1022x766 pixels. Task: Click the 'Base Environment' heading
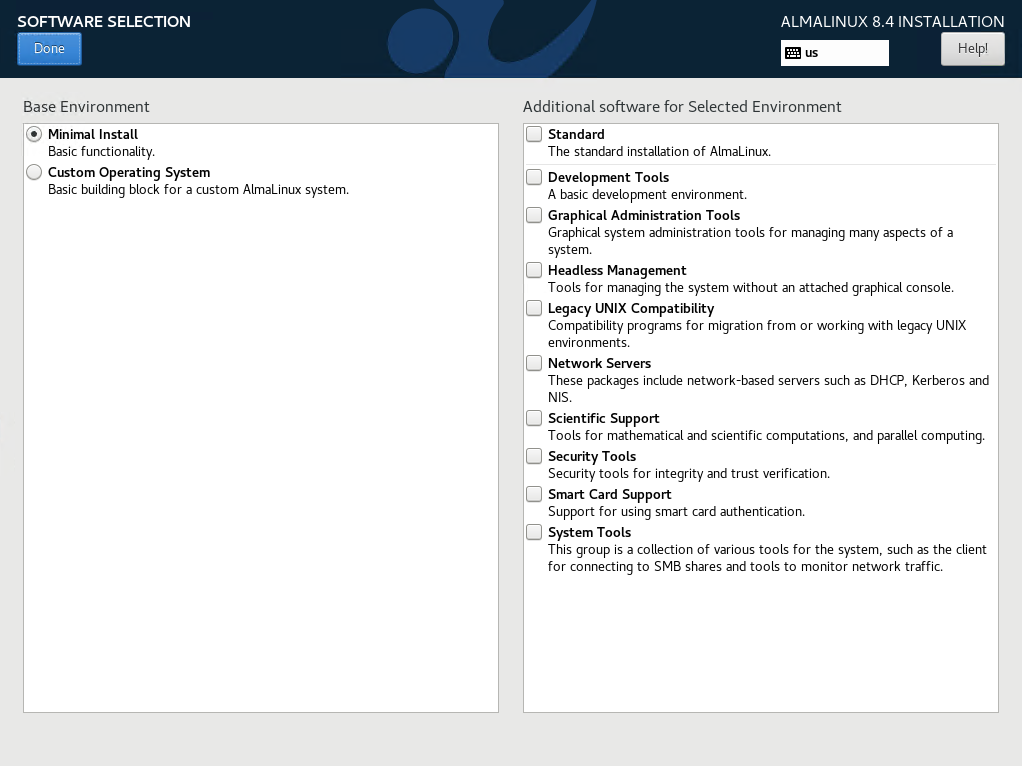tap(86, 107)
